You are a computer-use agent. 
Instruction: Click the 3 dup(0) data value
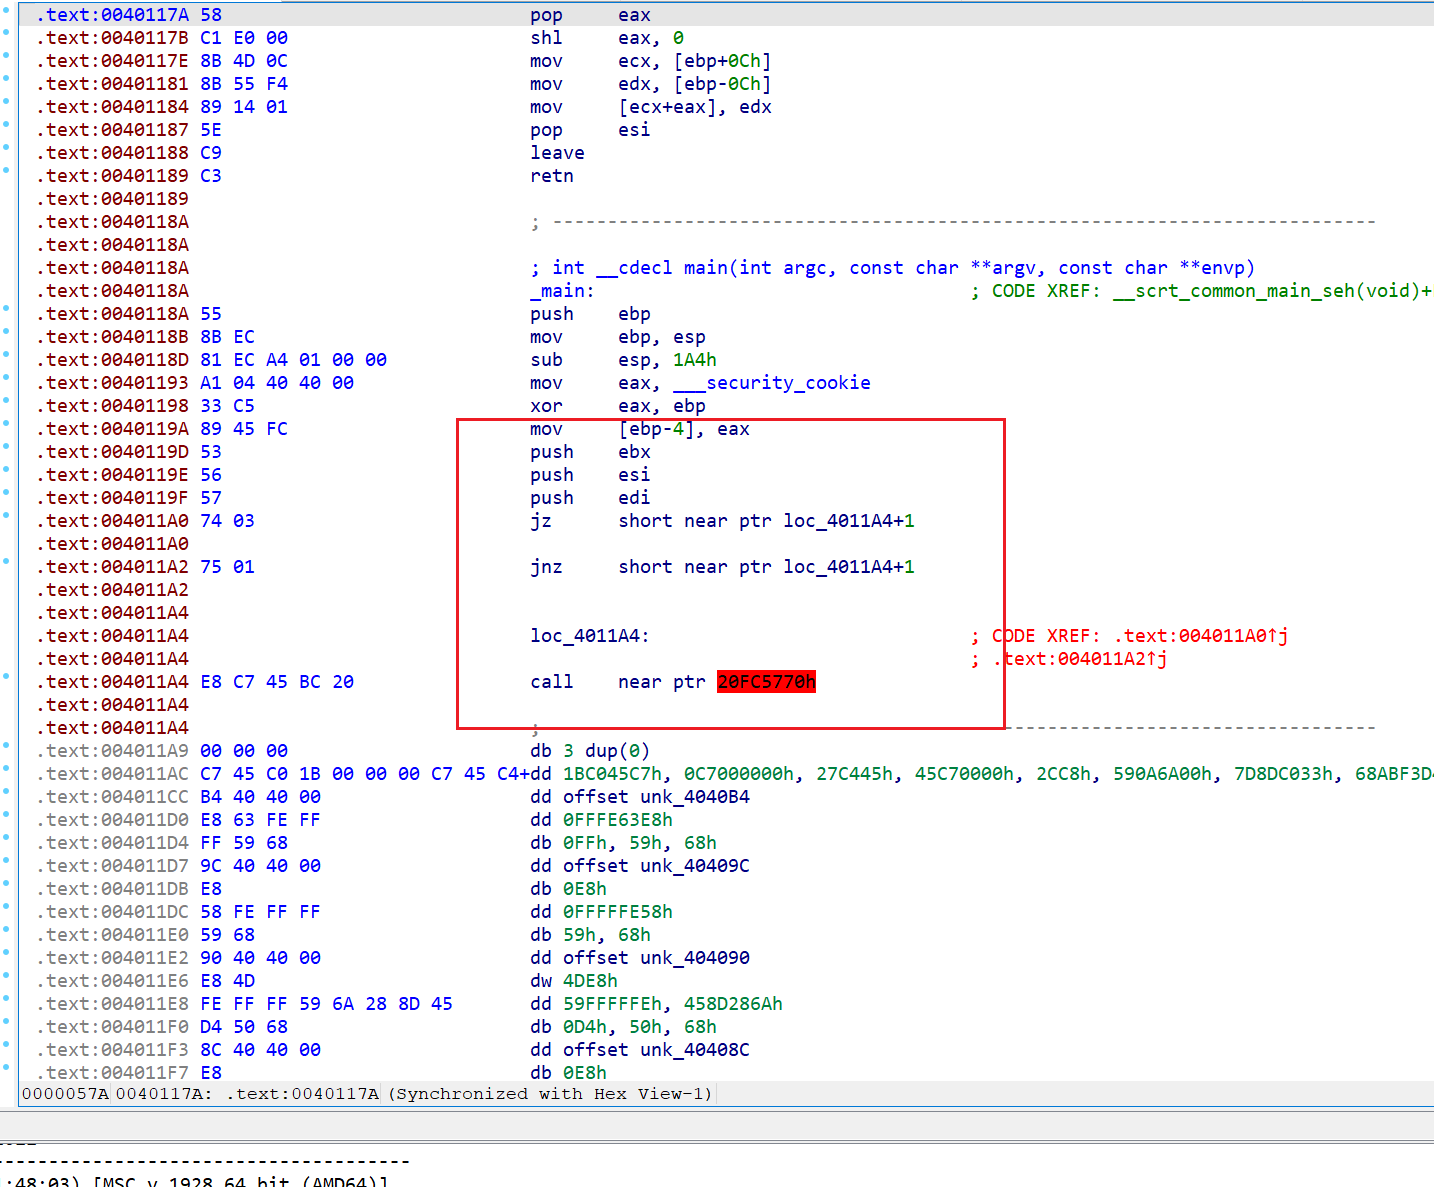pyautogui.click(x=607, y=751)
